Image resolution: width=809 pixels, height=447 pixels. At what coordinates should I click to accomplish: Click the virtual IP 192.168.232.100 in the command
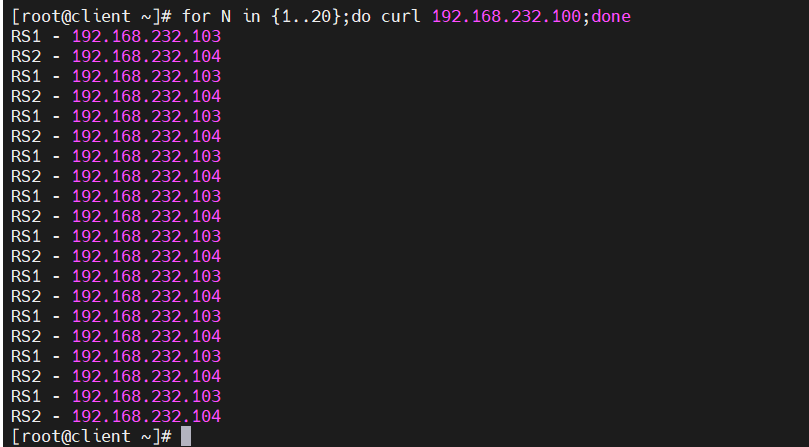point(507,17)
